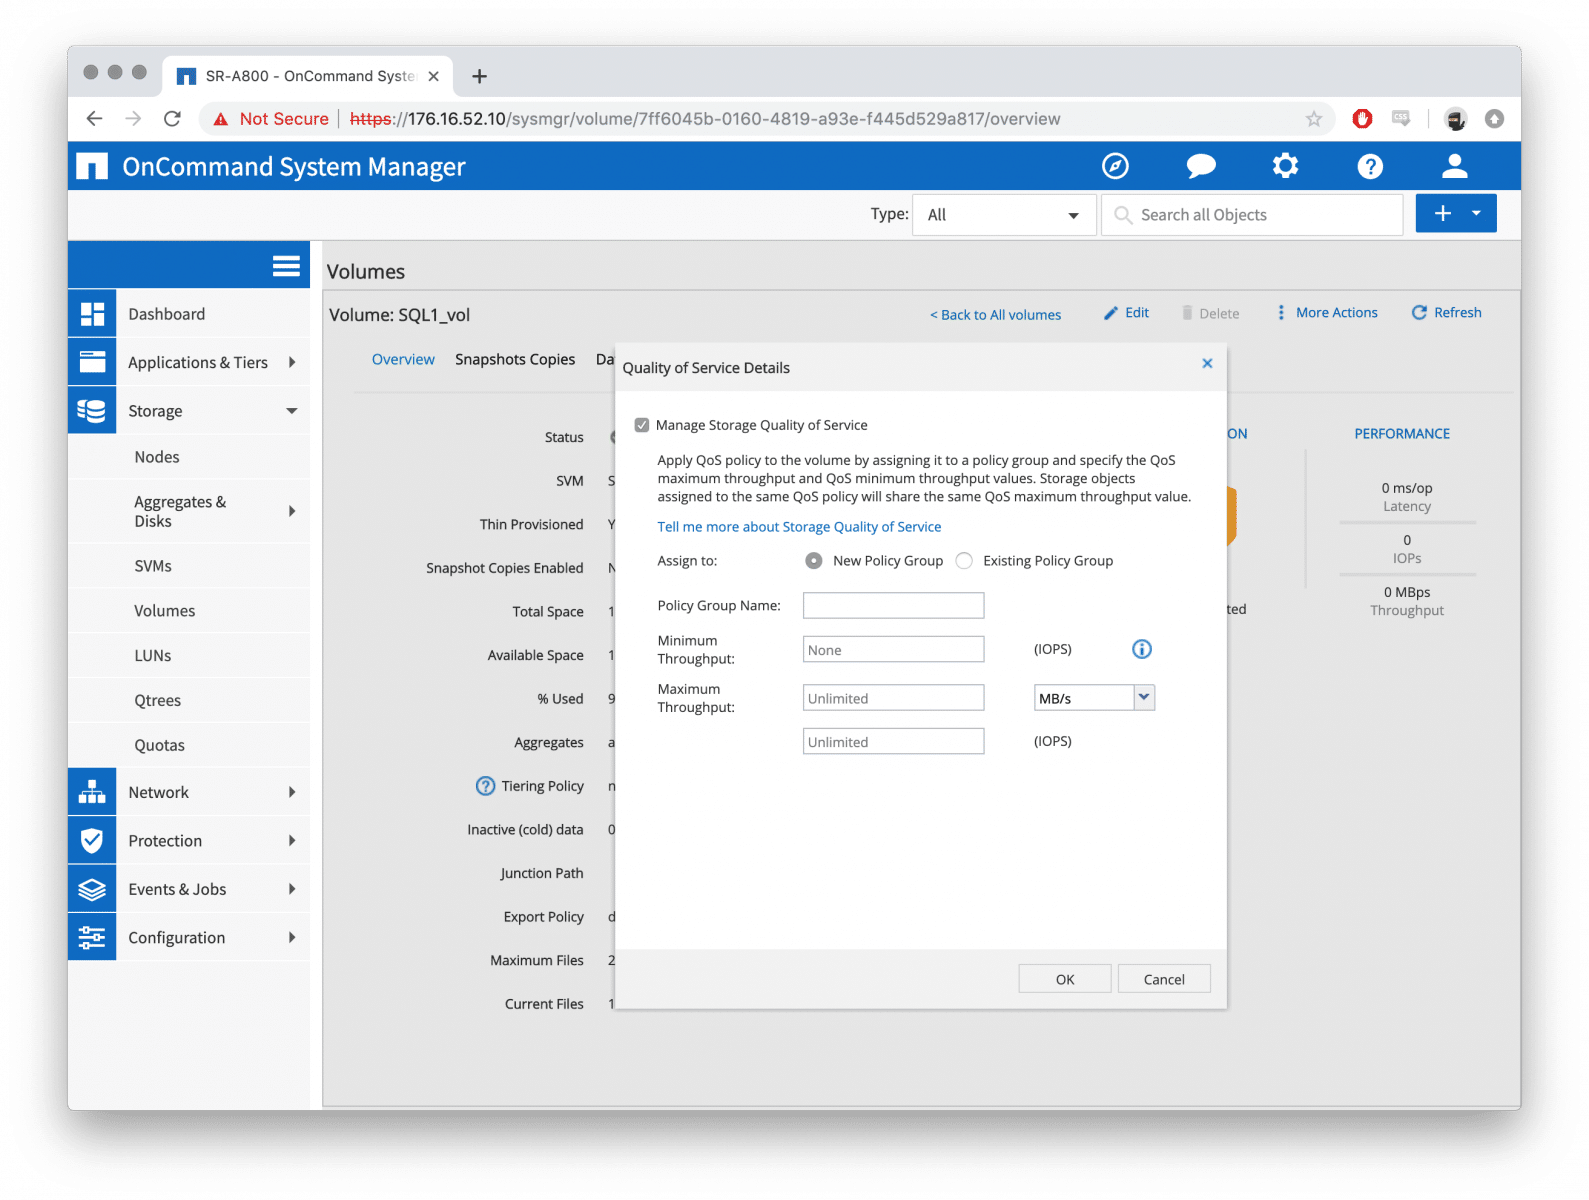Click OK in QoS dialog

[x=1065, y=979]
